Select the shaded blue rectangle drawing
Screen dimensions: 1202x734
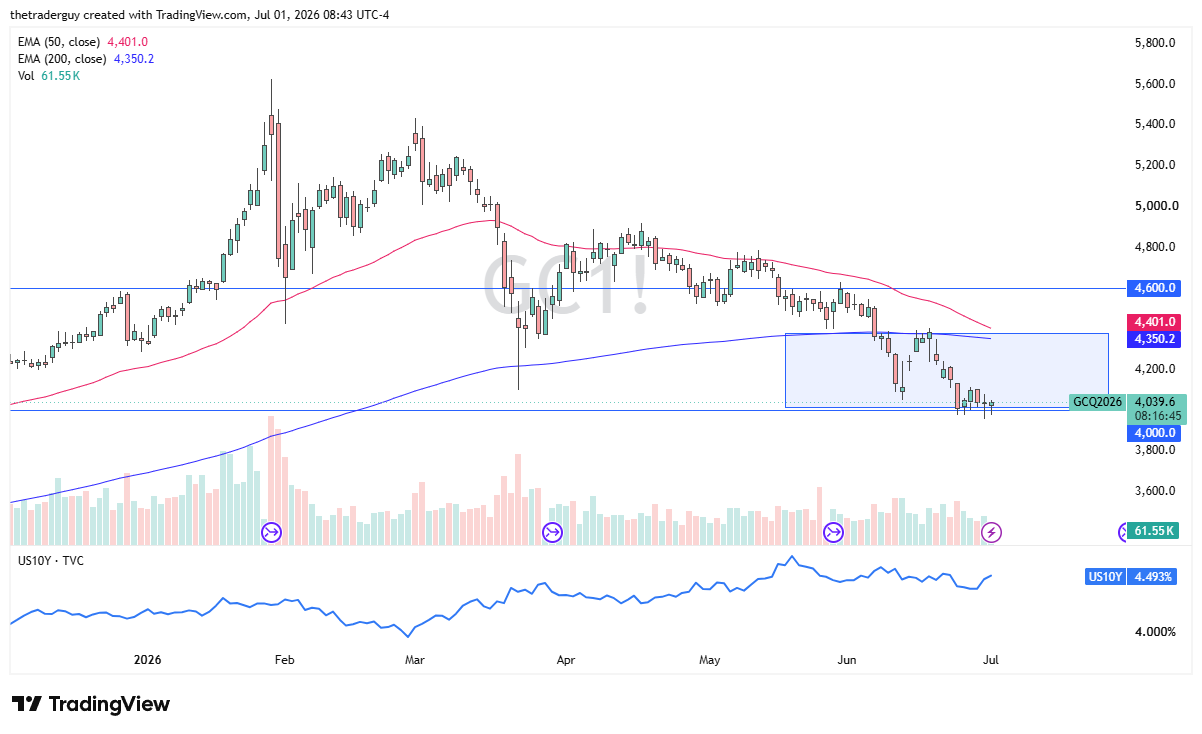pos(947,370)
